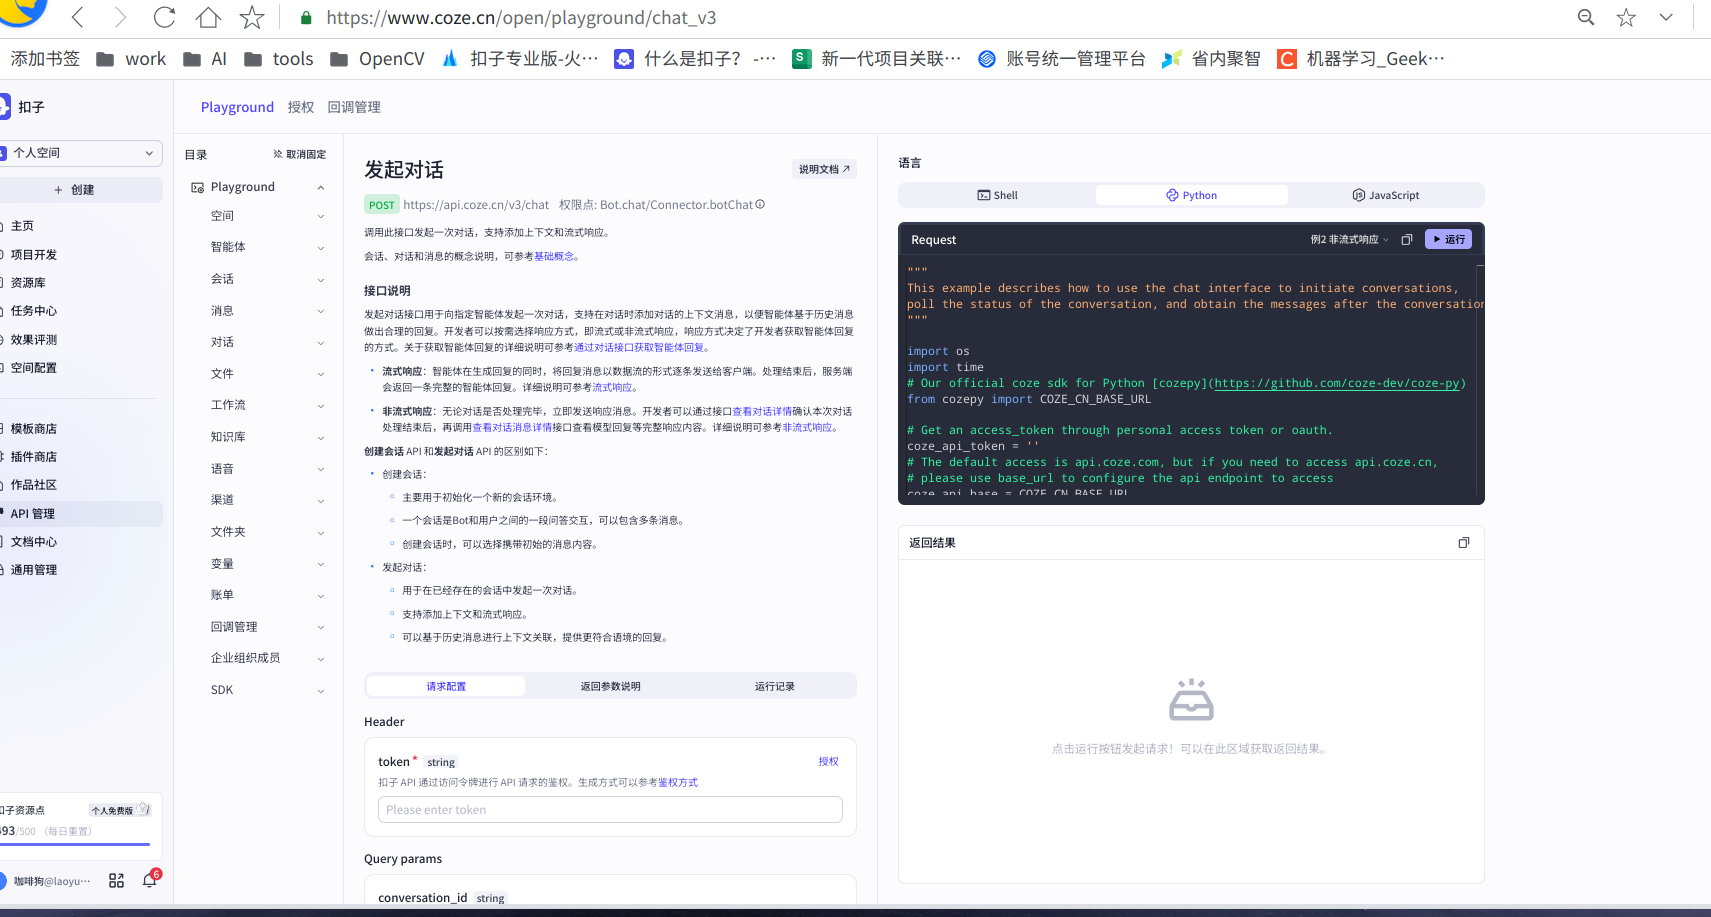Screen dimensions: 1711x917
Task: Copy the 返回结果 output panel
Action: [1463, 542]
